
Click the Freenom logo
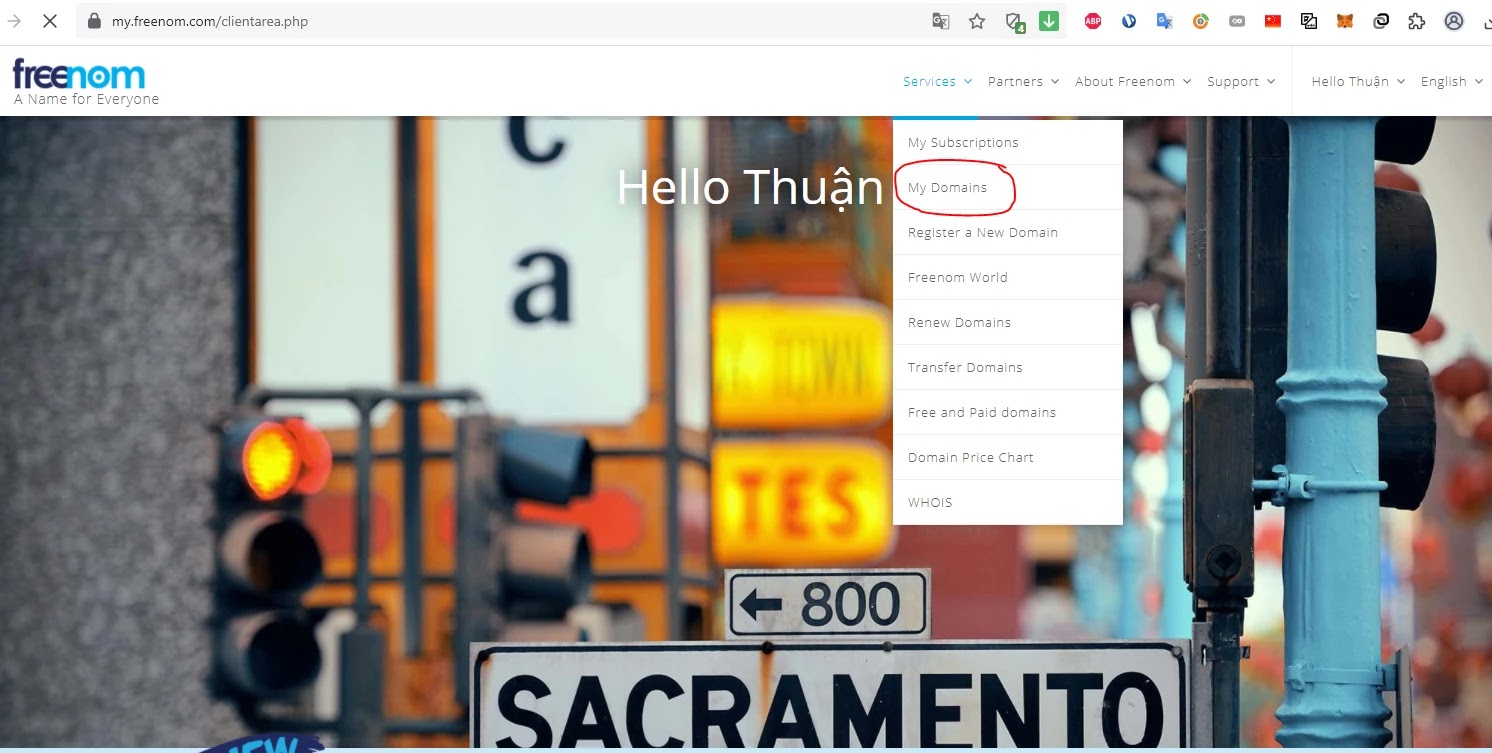tap(79, 74)
